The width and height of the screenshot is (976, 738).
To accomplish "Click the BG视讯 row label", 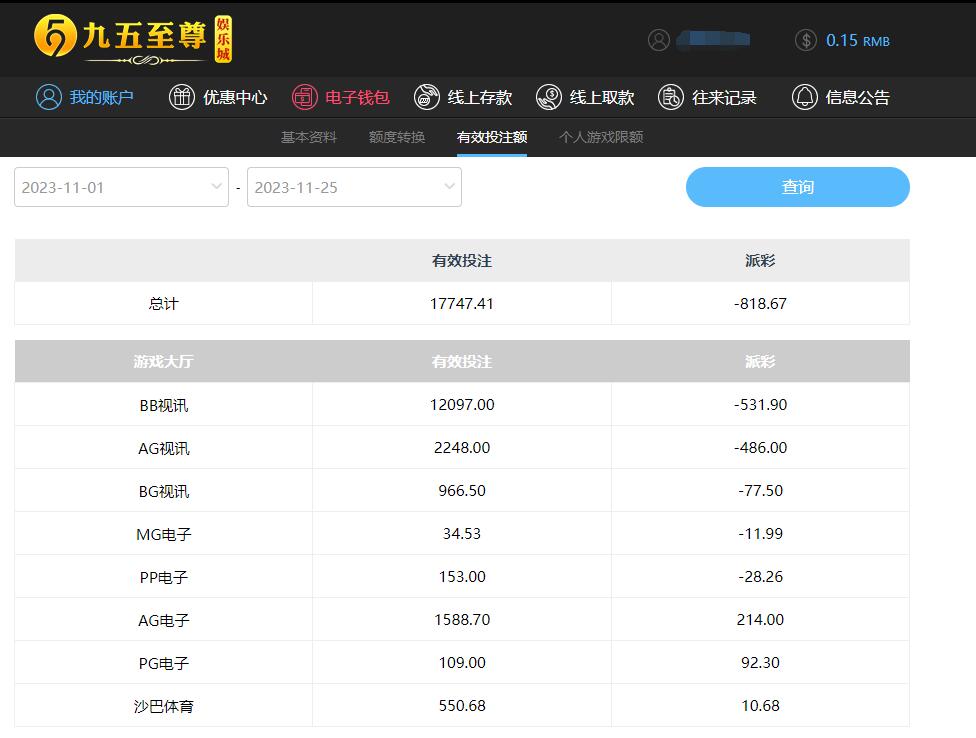I will pyautogui.click(x=164, y=491).
